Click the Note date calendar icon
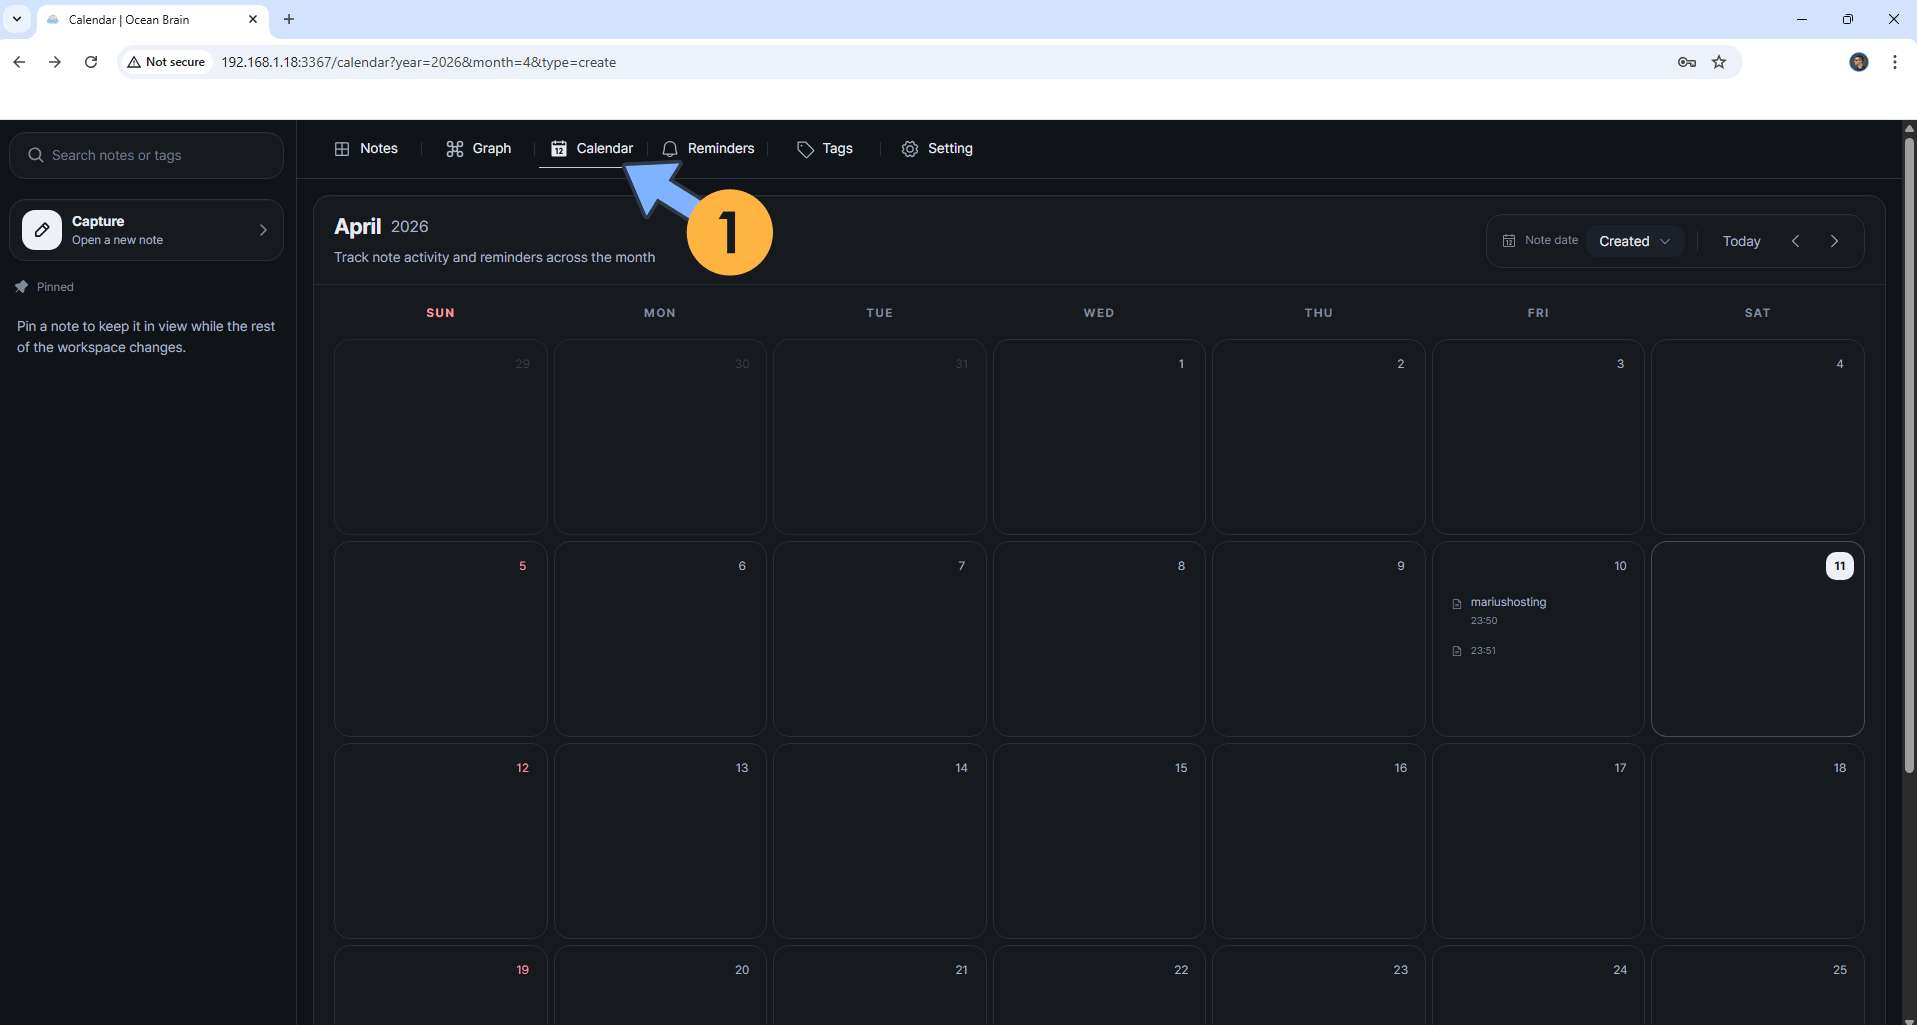The width and height of the screenshot is (1917, 1025). 1510,240
